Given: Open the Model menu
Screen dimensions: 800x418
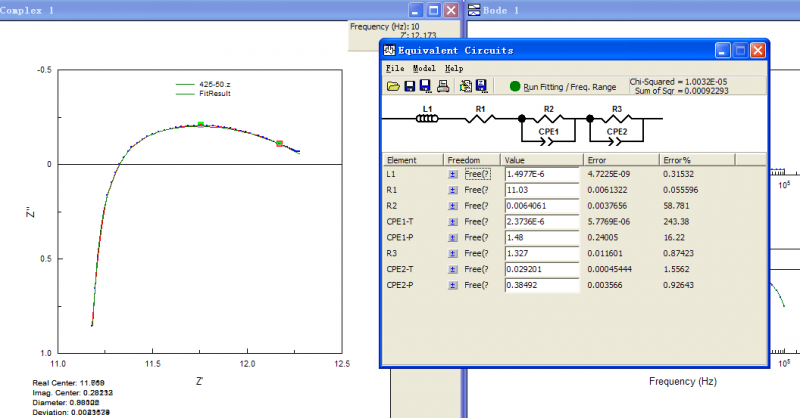Looking at the screenshot, I should click(423, 68).
